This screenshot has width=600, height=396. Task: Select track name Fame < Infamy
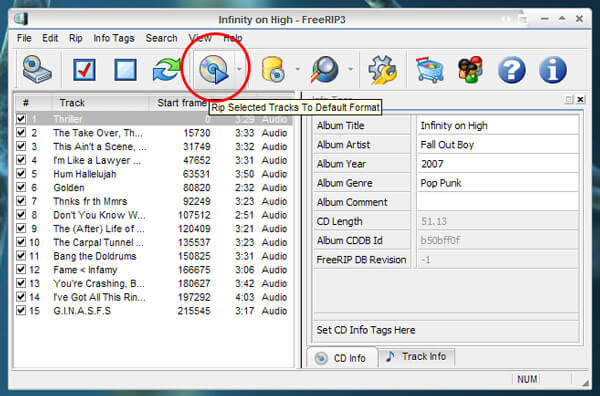[85, 270]
